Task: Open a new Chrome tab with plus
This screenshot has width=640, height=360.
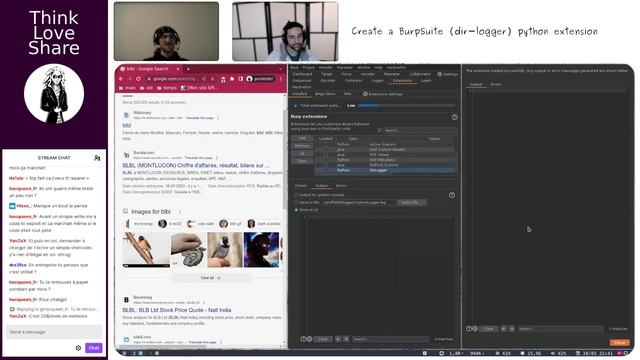Action: coord(188,69)
